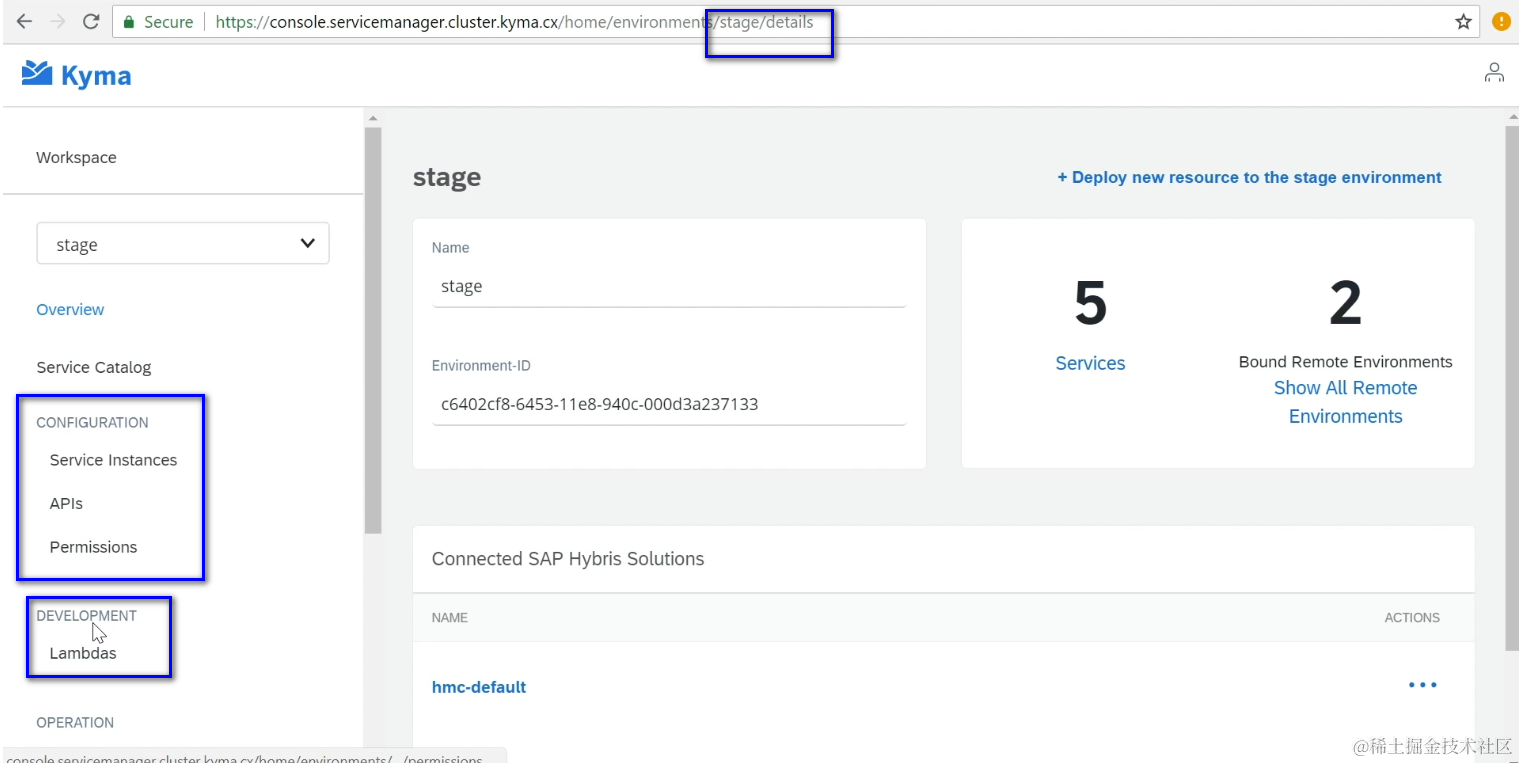
Task: Reload the page with refresh icon
Action: (91, 21)
